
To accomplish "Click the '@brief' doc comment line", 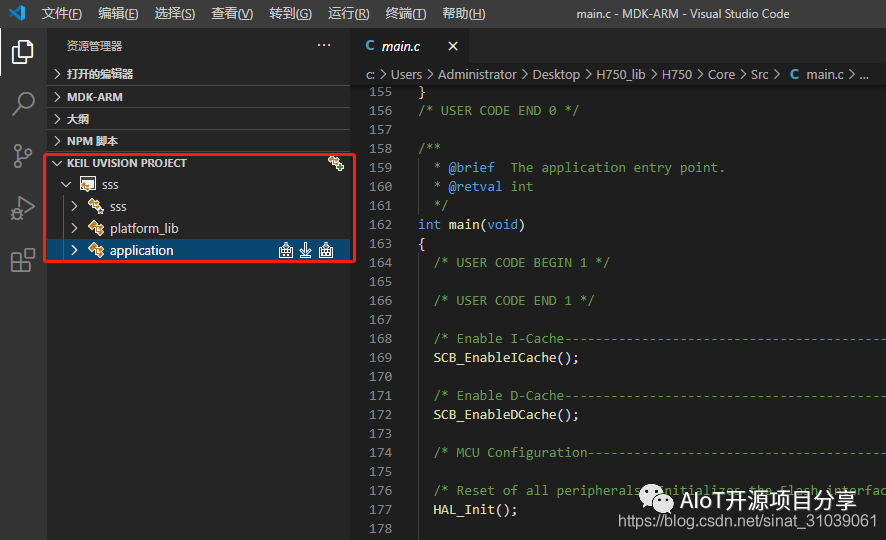I will [579, 168].
